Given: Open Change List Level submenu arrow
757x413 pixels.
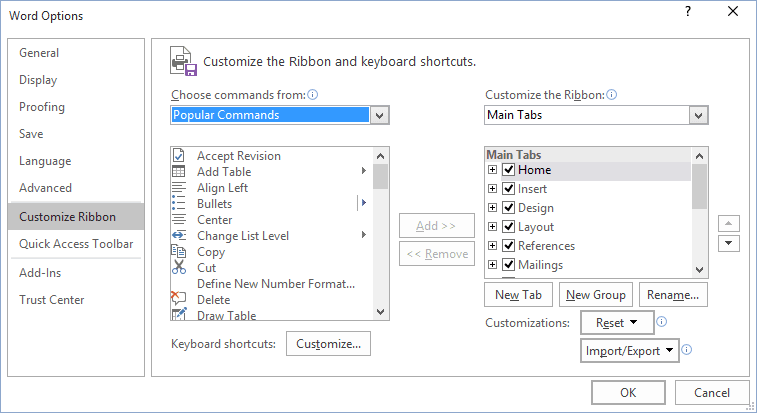Looking at the screenshot, I should coord(364,235).
